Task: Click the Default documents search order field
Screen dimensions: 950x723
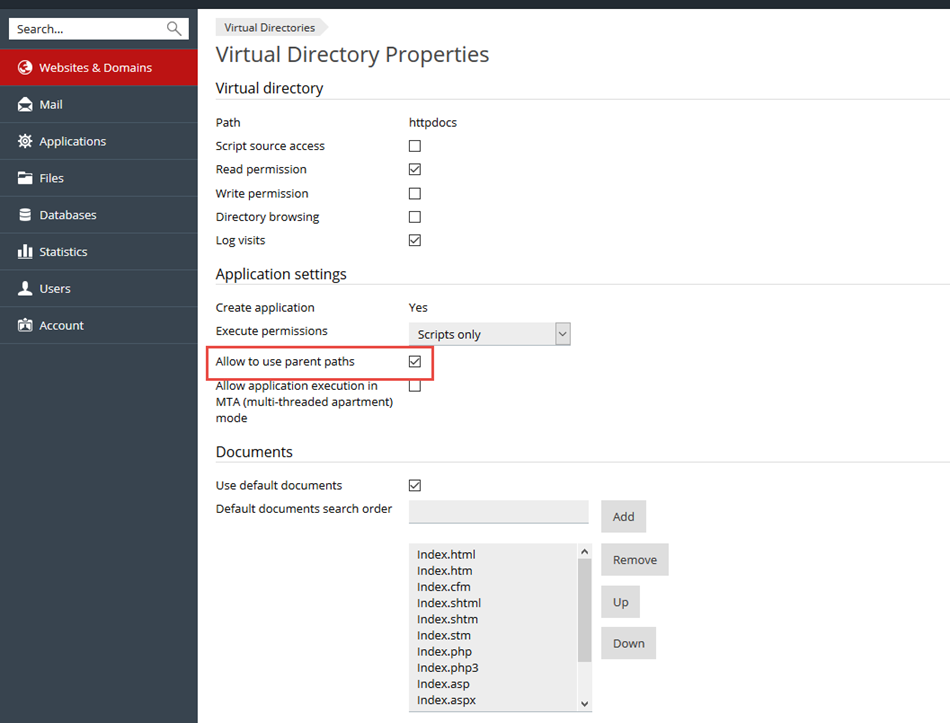Action: point(498,512)
